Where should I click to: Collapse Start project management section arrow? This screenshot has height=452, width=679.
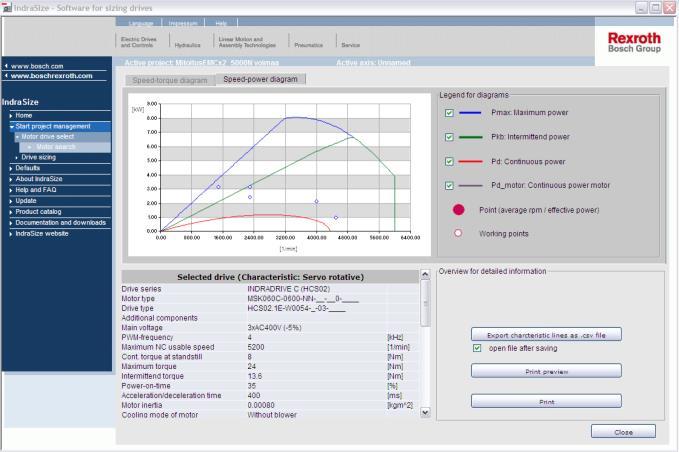[x=11, y=127]
